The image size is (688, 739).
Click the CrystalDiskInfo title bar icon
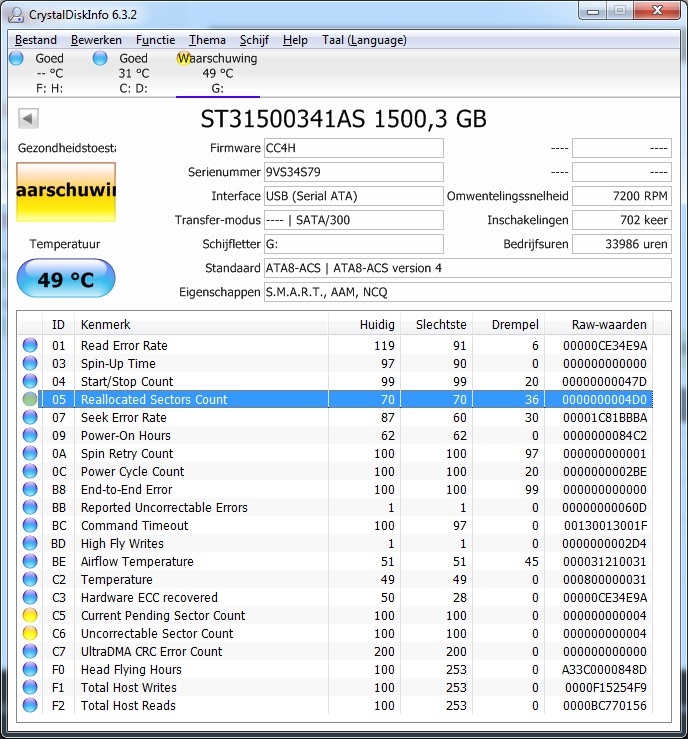[16, 15]
